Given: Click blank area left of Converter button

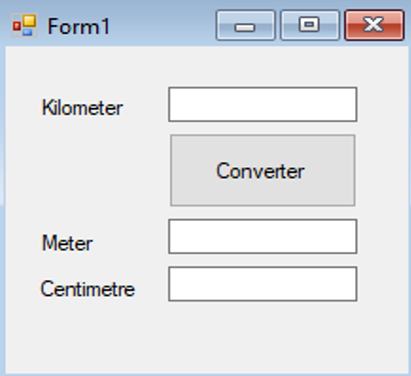Looking at the screenshot, I should pyautogui.click(x=88, y=170).
